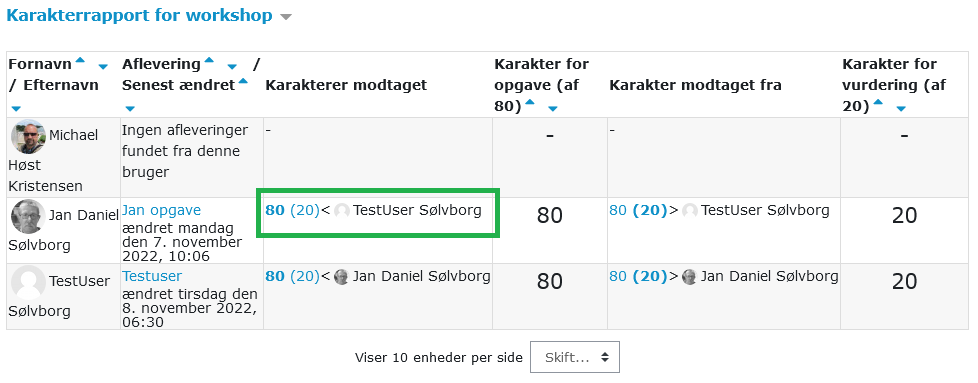
Task: Open the Skift... items per page dropdown
Action: coord(574,357)
